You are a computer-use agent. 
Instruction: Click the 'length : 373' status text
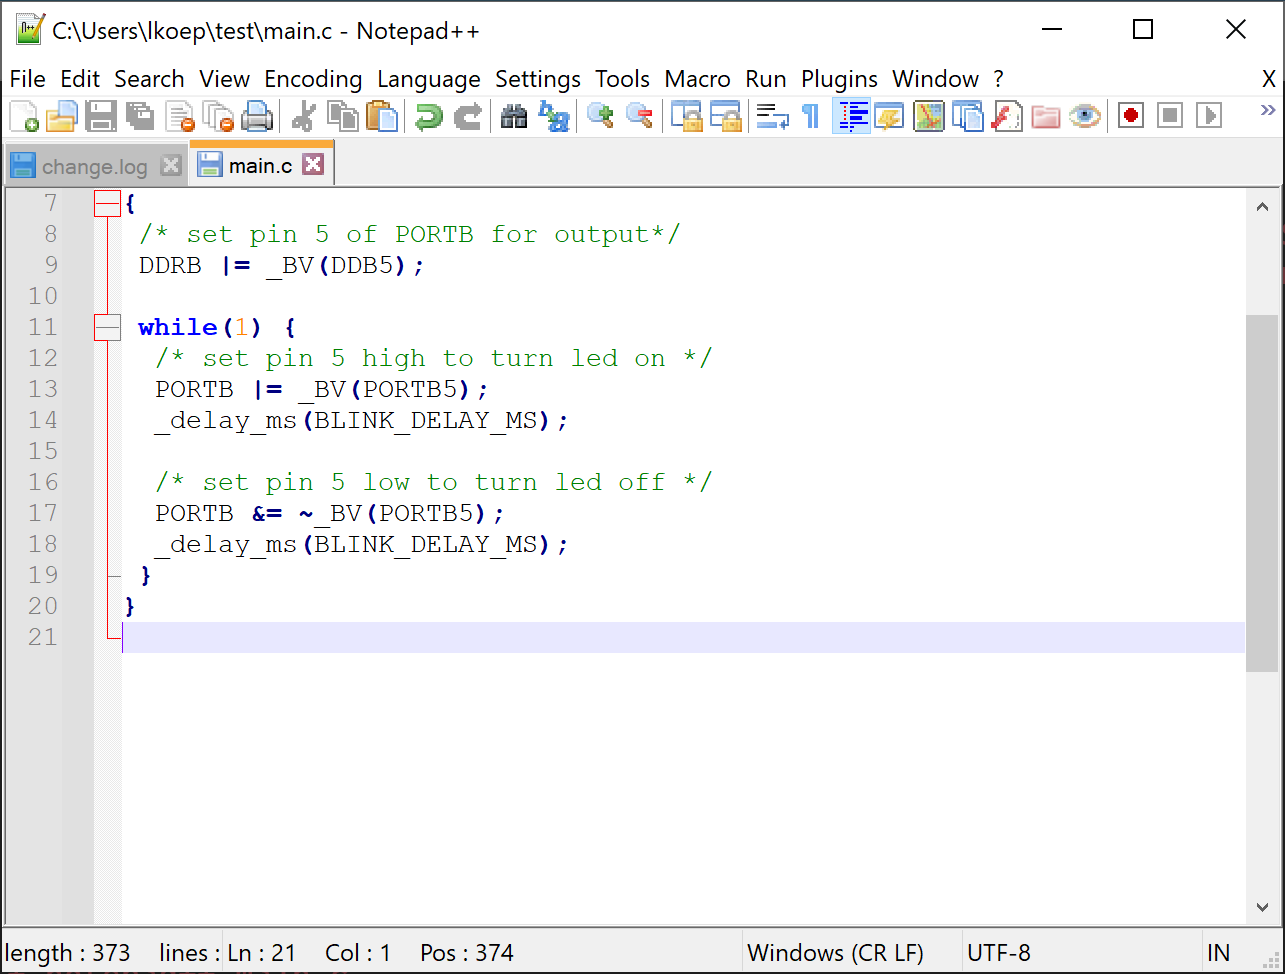point(69,953)
